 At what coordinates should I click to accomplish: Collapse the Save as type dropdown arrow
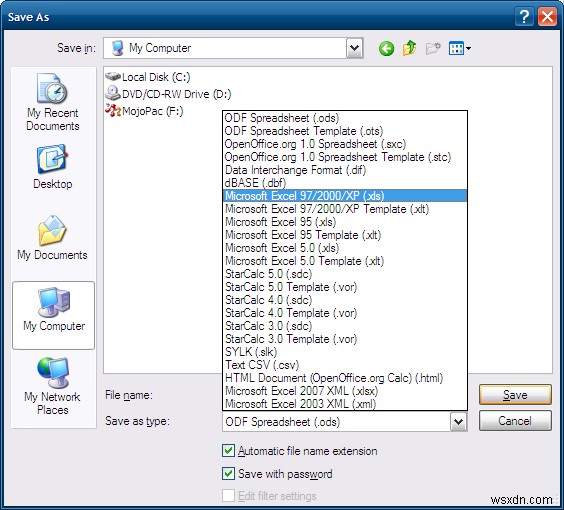458,422
